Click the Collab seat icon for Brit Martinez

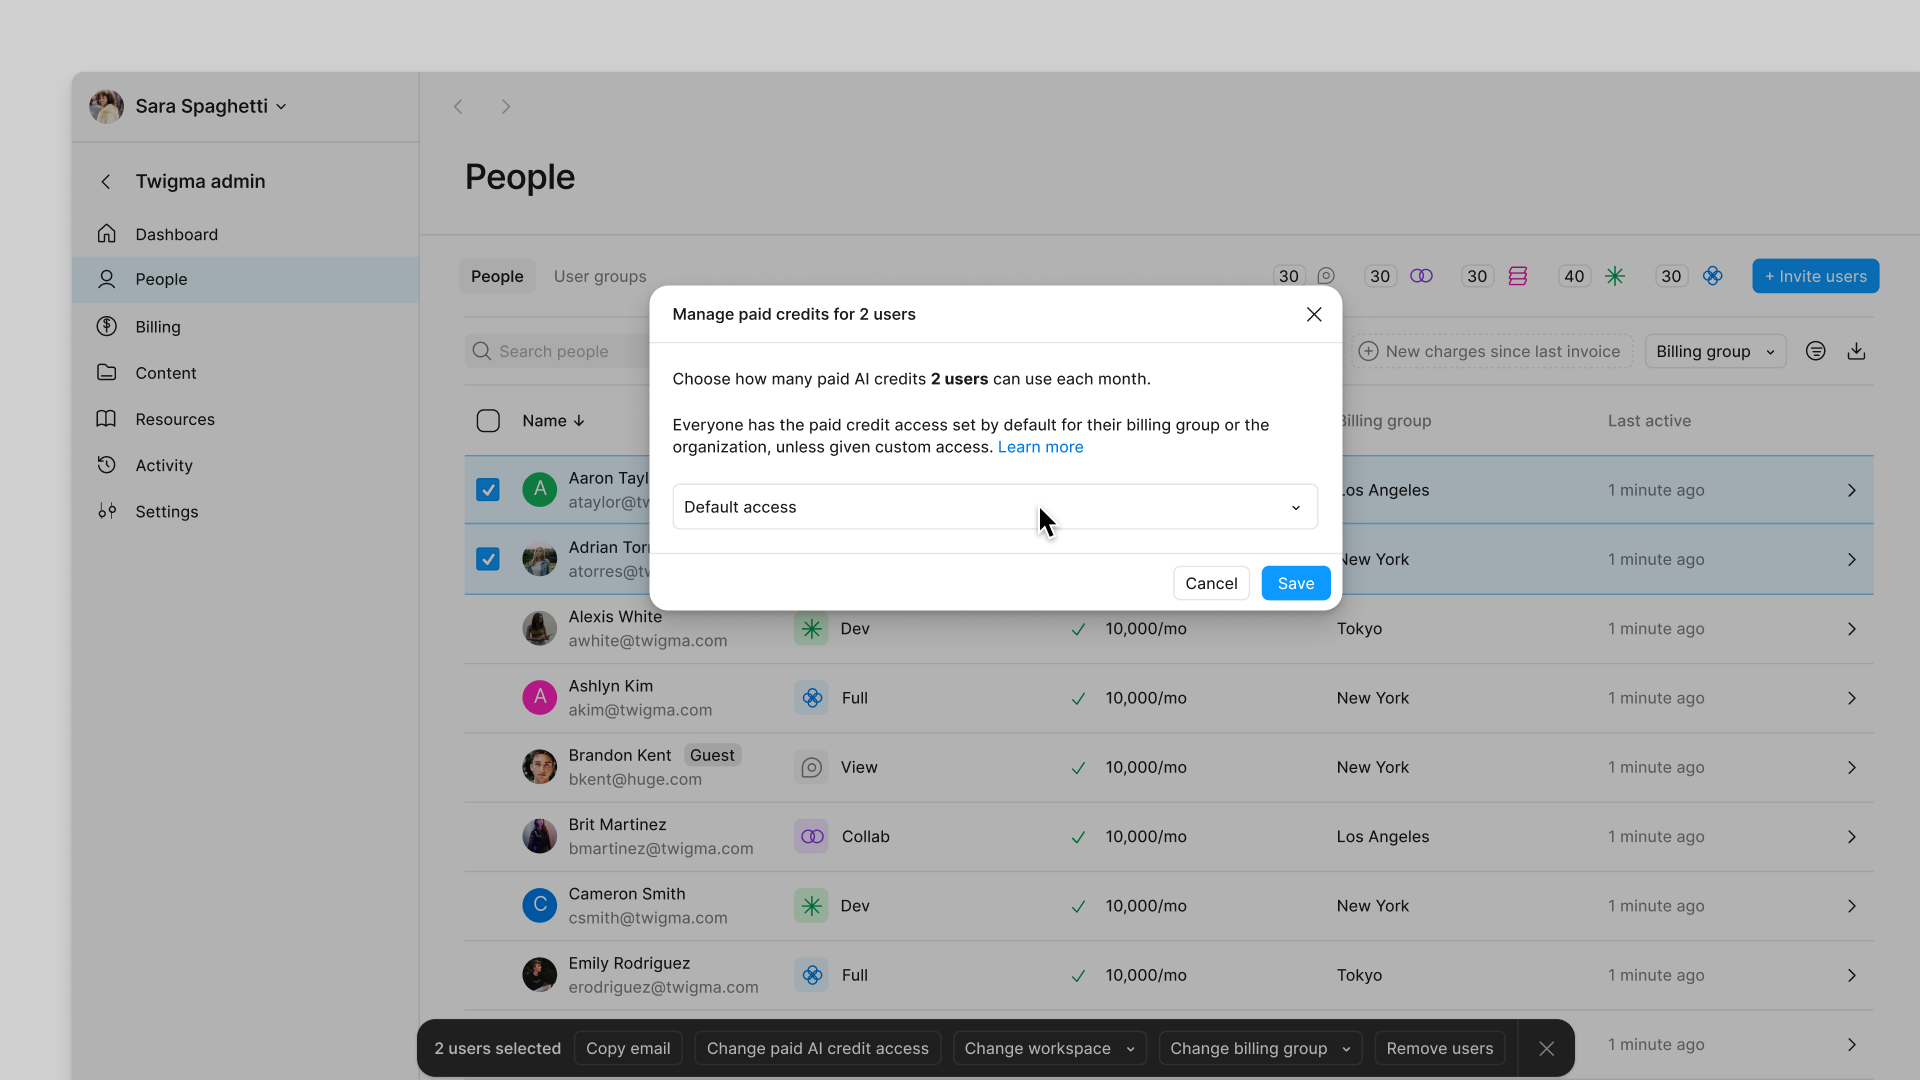tap(811, 837)
